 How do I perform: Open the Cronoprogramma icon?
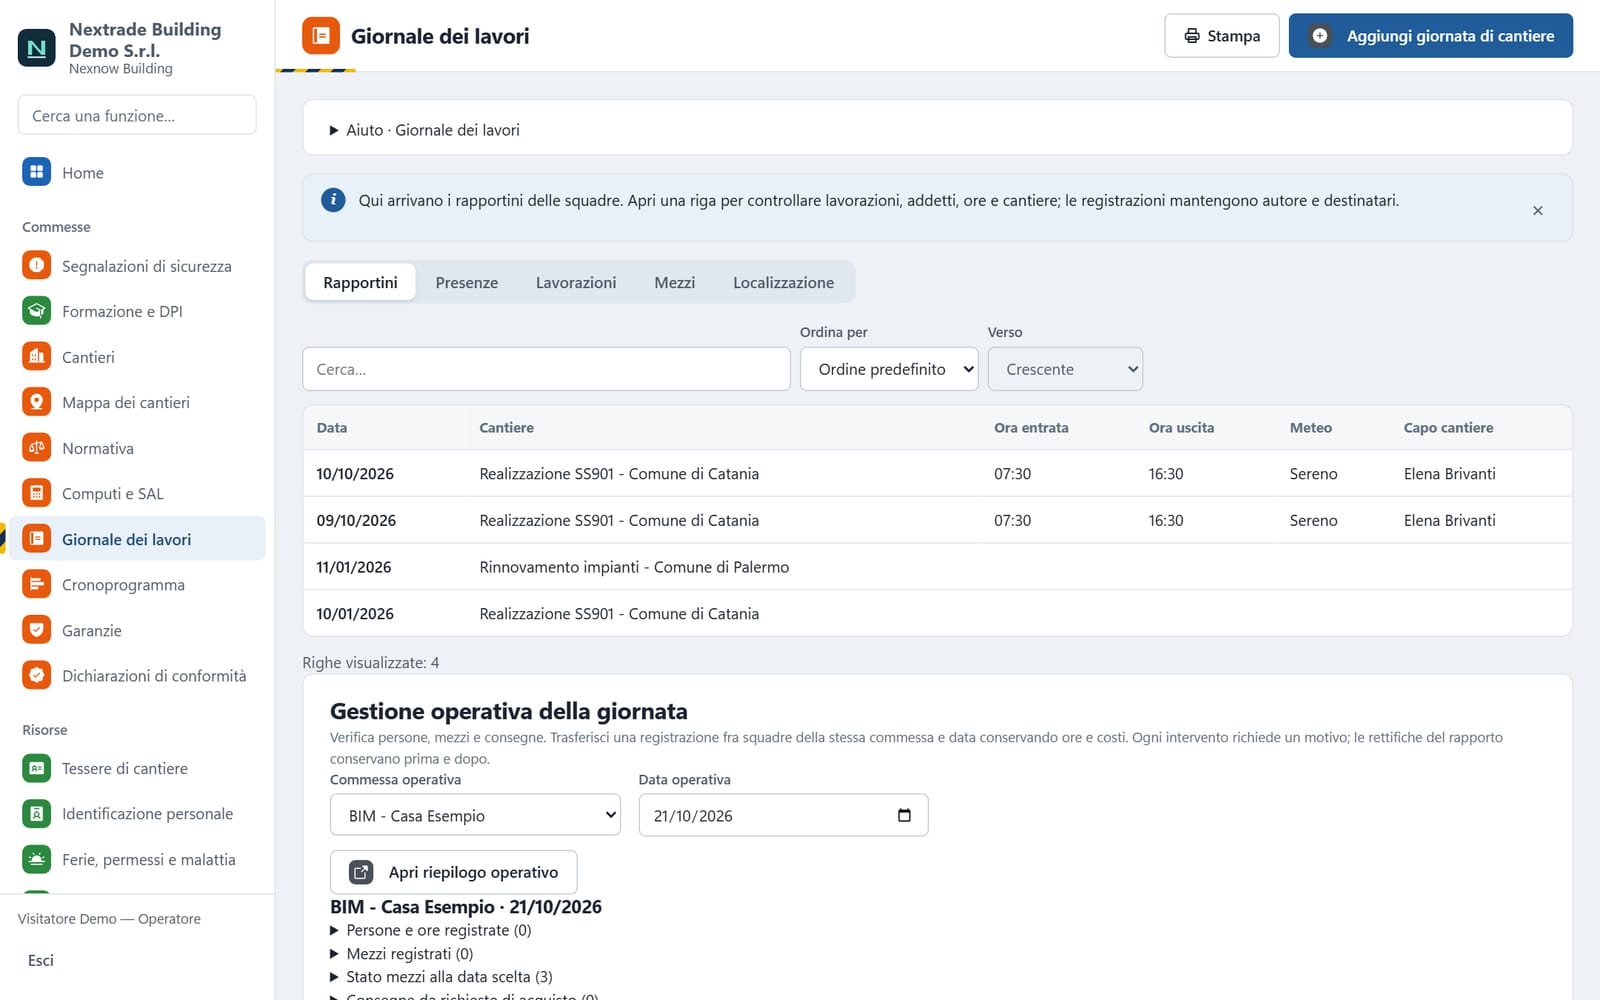tap(36, 584)
